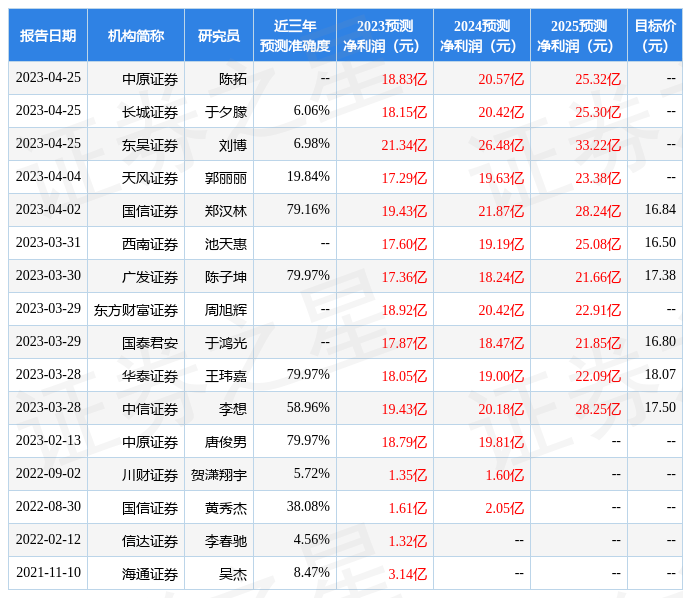Click the 国泰君安 institution name
Viewport: 683px width, 598px height.
pos(150,343)
